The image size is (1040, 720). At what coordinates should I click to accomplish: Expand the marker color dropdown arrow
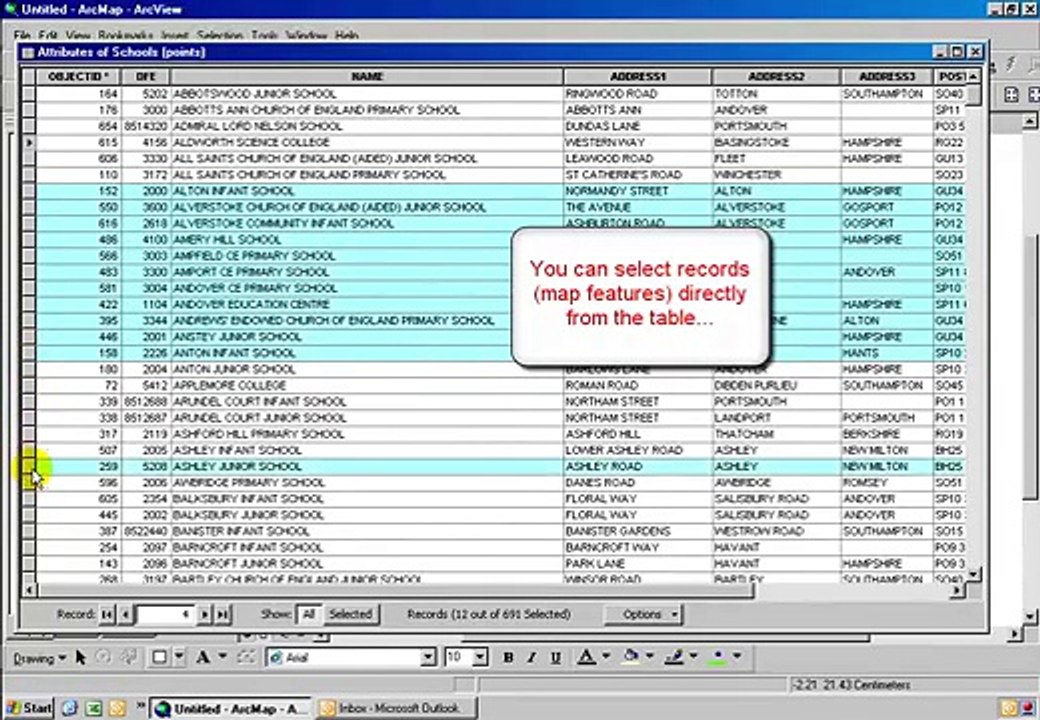click(737, 657)
